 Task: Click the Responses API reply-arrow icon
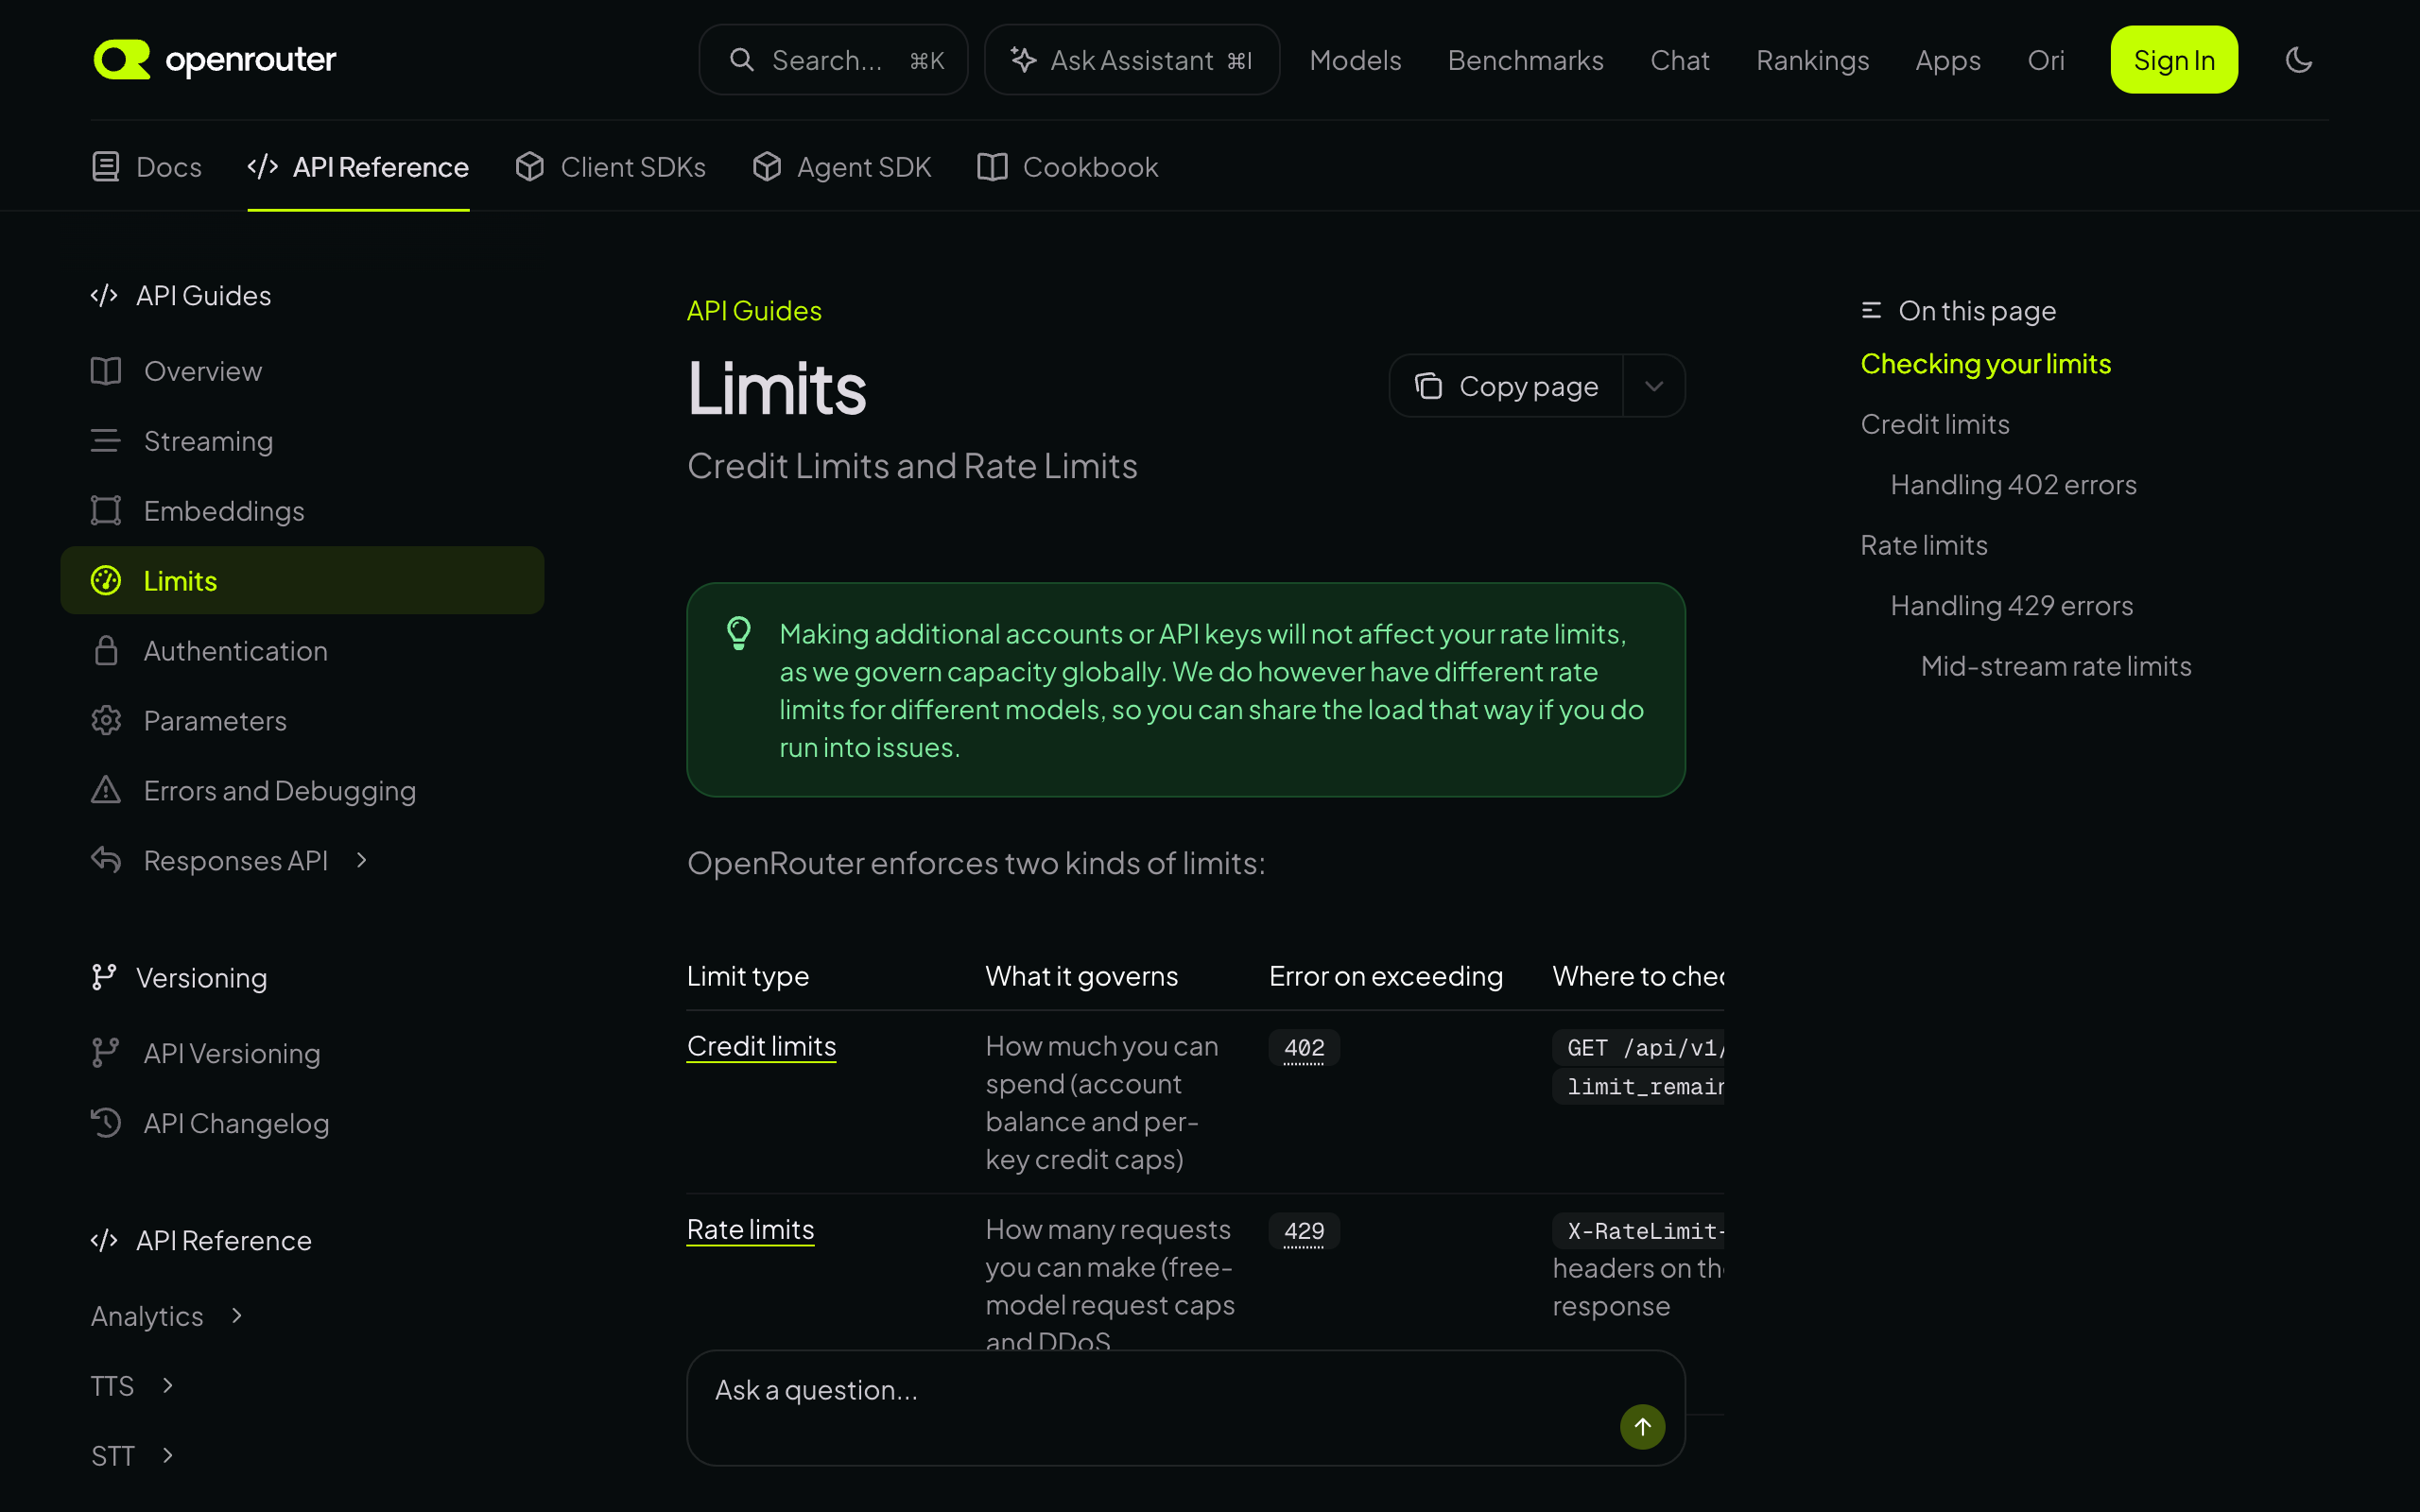tap(106, 860)
